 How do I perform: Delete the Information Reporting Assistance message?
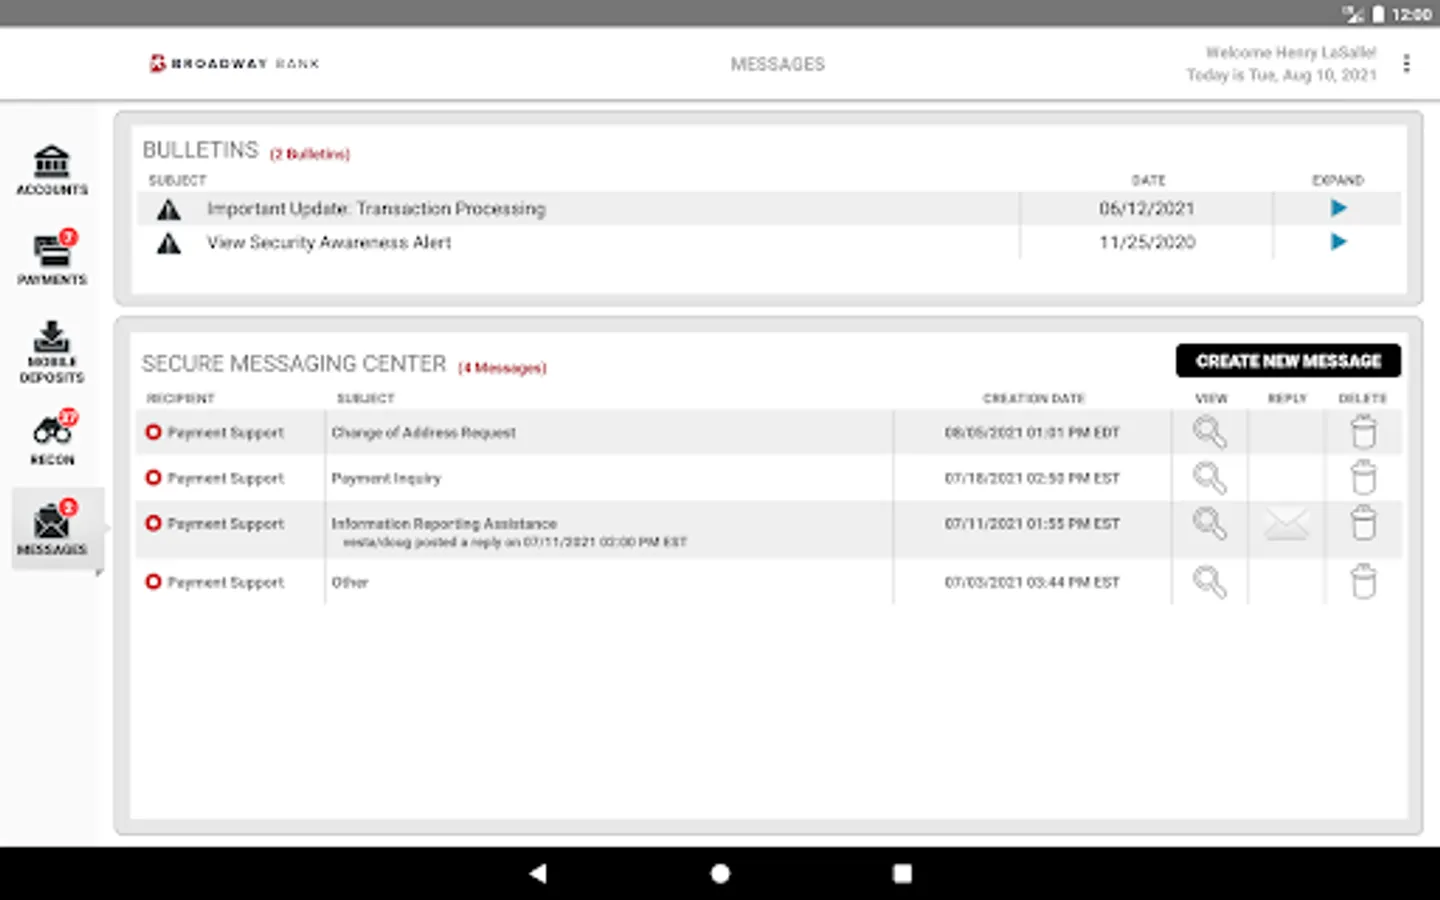click(x=1363, y=523)
